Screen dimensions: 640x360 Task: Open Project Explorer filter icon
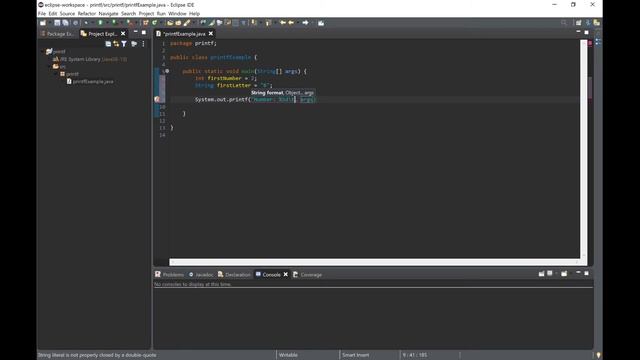tap(124, 44)
